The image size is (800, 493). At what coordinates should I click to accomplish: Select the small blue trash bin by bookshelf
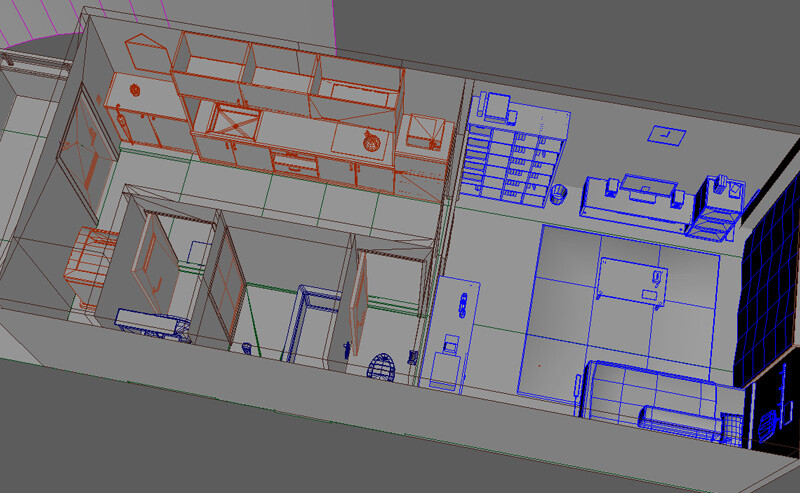559,192
